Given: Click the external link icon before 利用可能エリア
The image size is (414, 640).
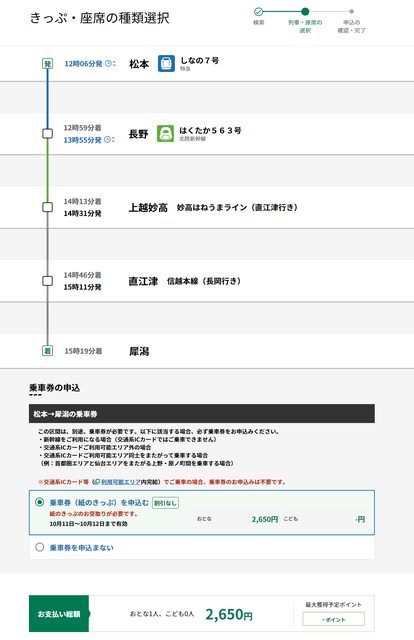Looking at the screenshot, I should 97,482.
